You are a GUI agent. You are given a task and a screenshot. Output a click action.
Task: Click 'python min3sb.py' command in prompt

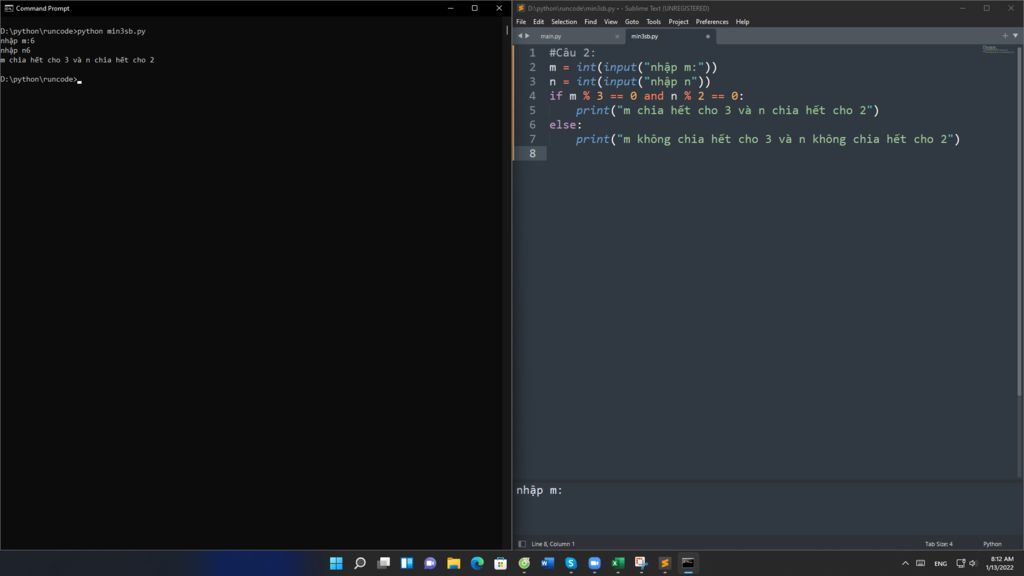(112, 31)
